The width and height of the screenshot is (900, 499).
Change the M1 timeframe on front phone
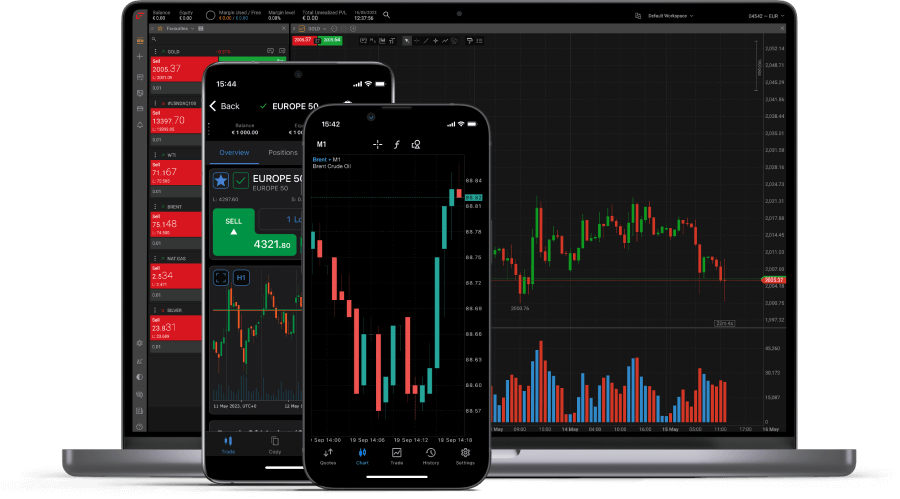(321, 144)
